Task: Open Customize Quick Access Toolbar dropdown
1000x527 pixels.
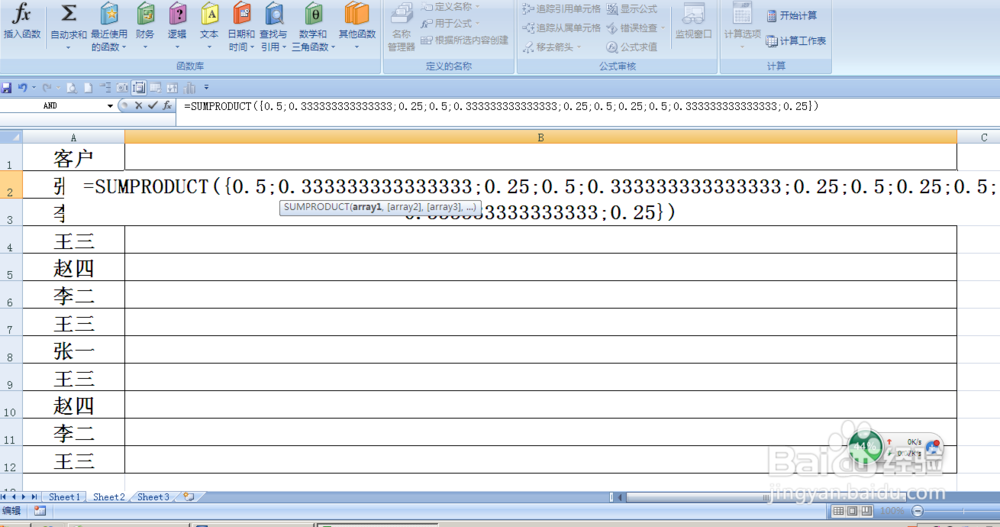Action: (206, 87)
